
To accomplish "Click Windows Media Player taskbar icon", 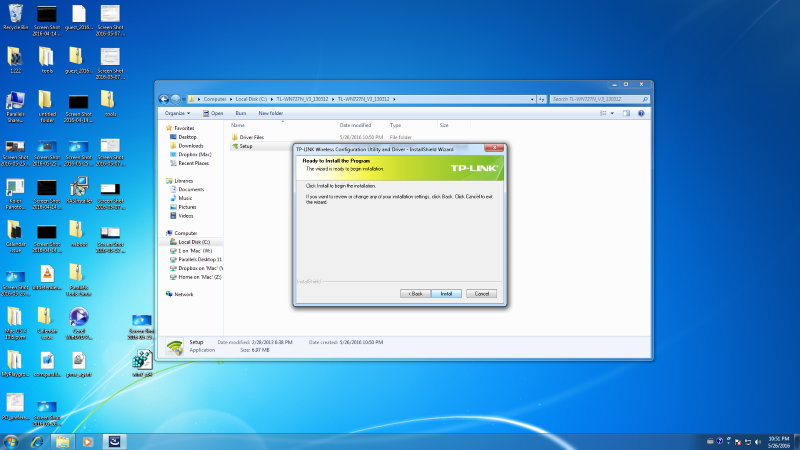I will pos(87,440).
